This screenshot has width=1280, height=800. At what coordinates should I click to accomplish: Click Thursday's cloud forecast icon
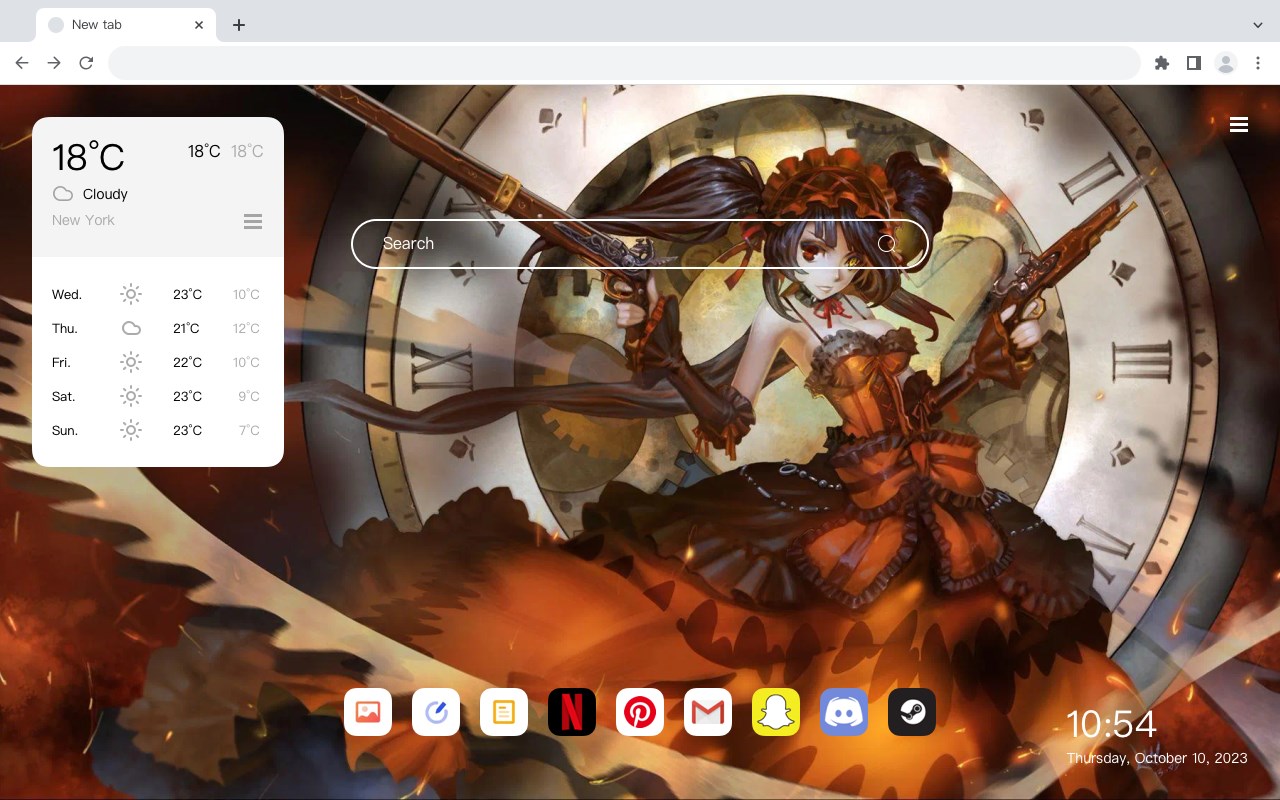point(131,328)
